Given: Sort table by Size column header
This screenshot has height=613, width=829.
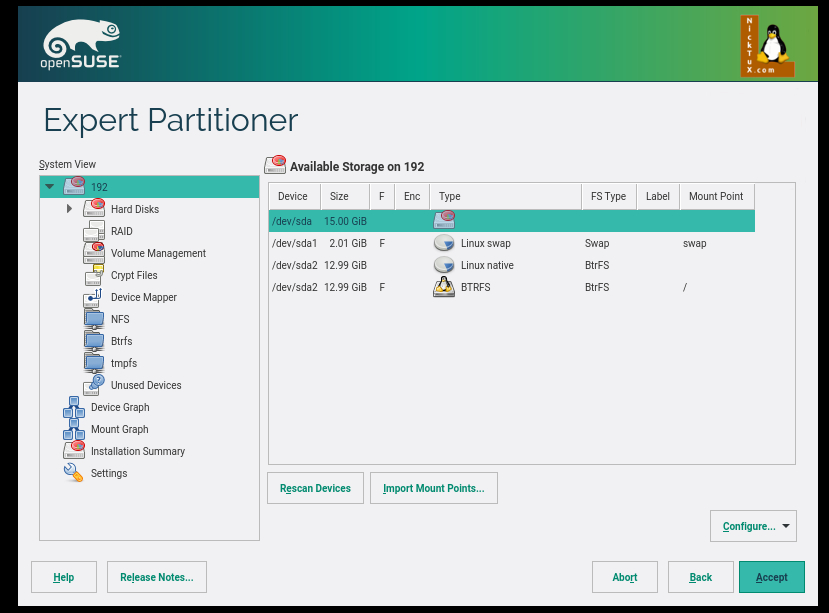Looking at the screenshot, I should (339, 197).
